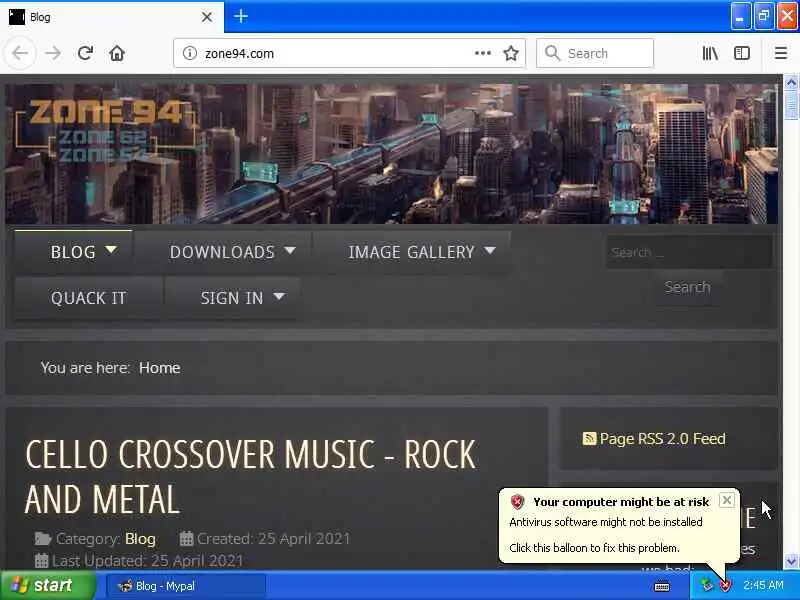Toggle the browser sidebar view
This screenshot has height=600, width=800.
pos(742,53)
